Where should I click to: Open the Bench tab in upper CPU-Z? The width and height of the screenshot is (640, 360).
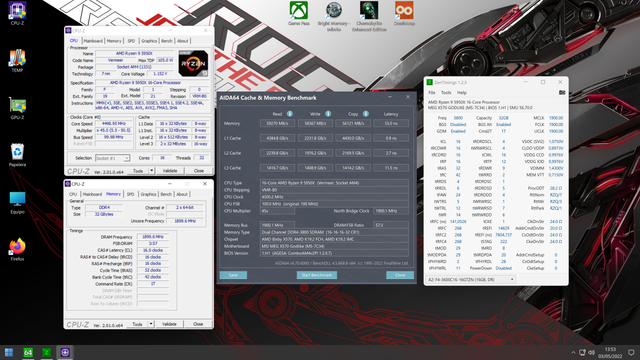tap(167, 41)
